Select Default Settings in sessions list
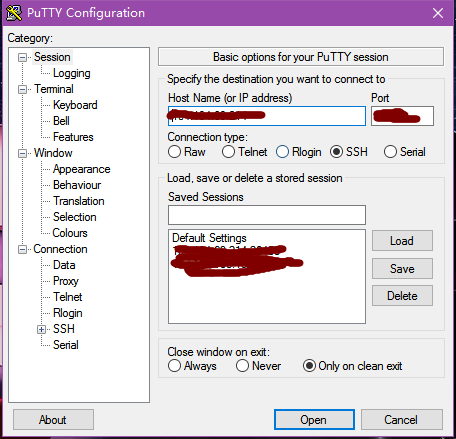 pos(209,238)
